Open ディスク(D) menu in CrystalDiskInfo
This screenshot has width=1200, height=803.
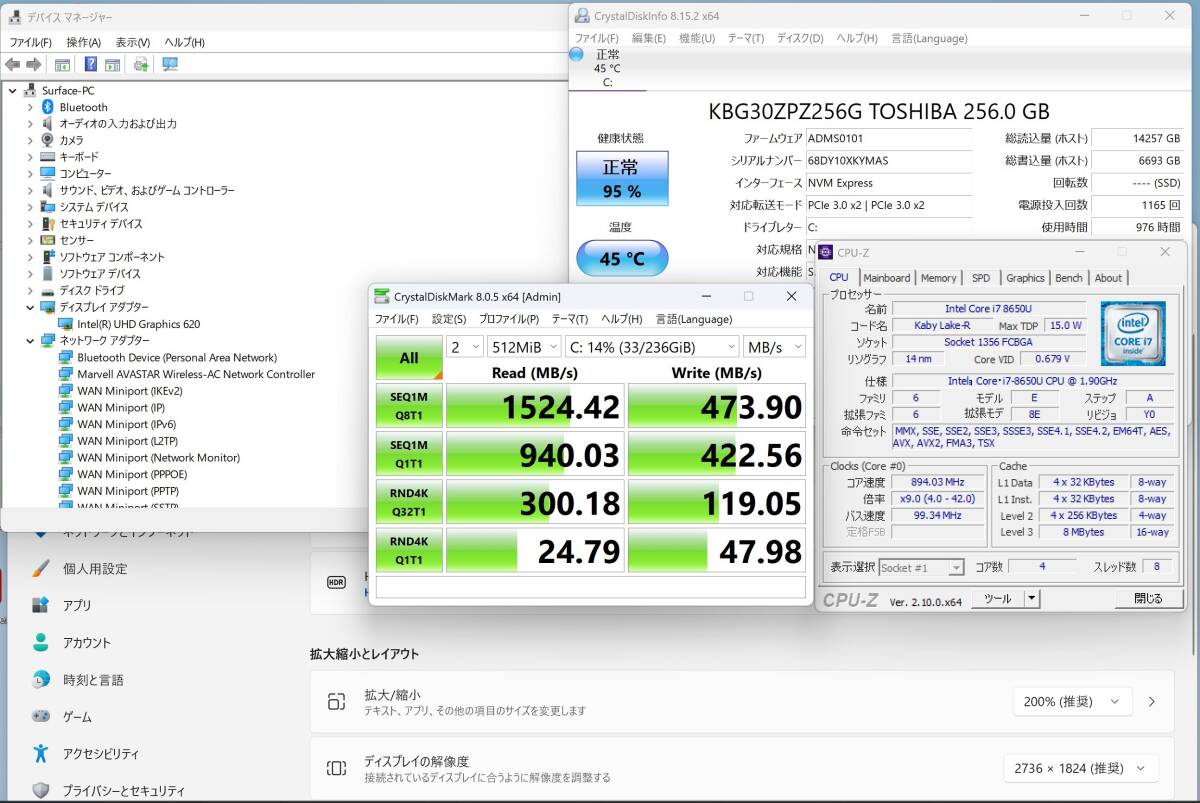pyautogui.click(x=800, y=38)
